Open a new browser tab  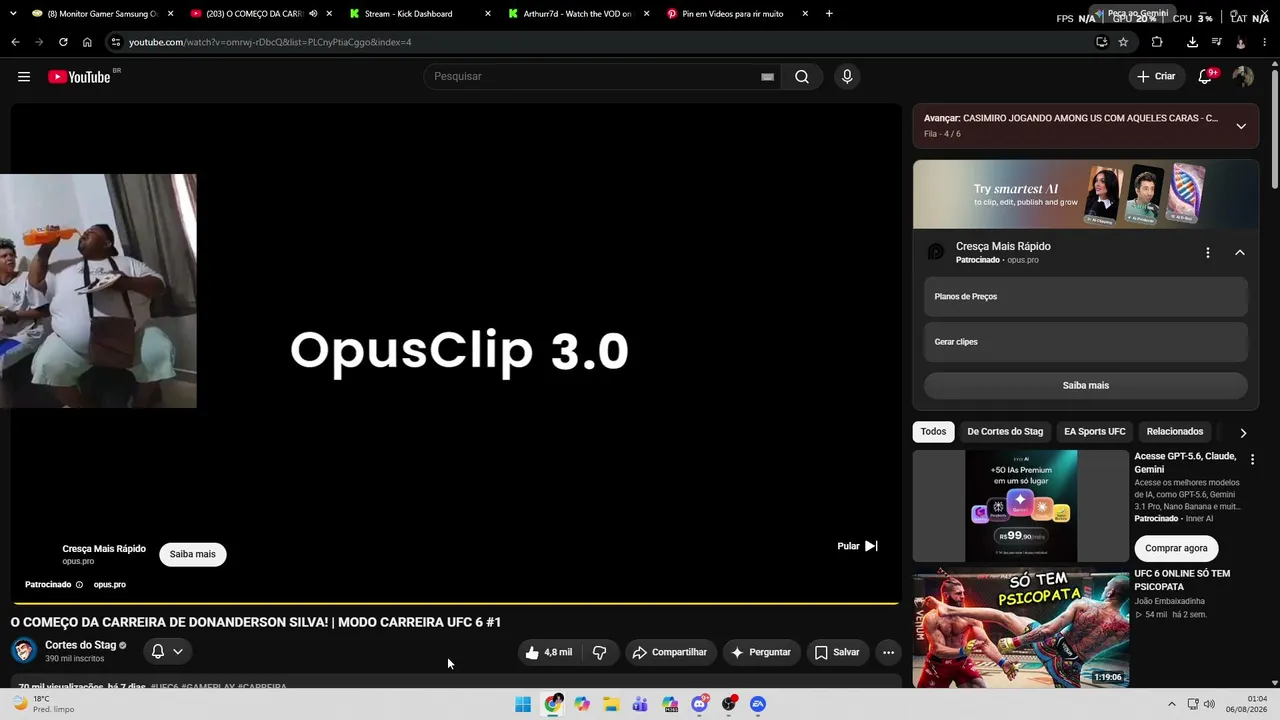[829, 14]
